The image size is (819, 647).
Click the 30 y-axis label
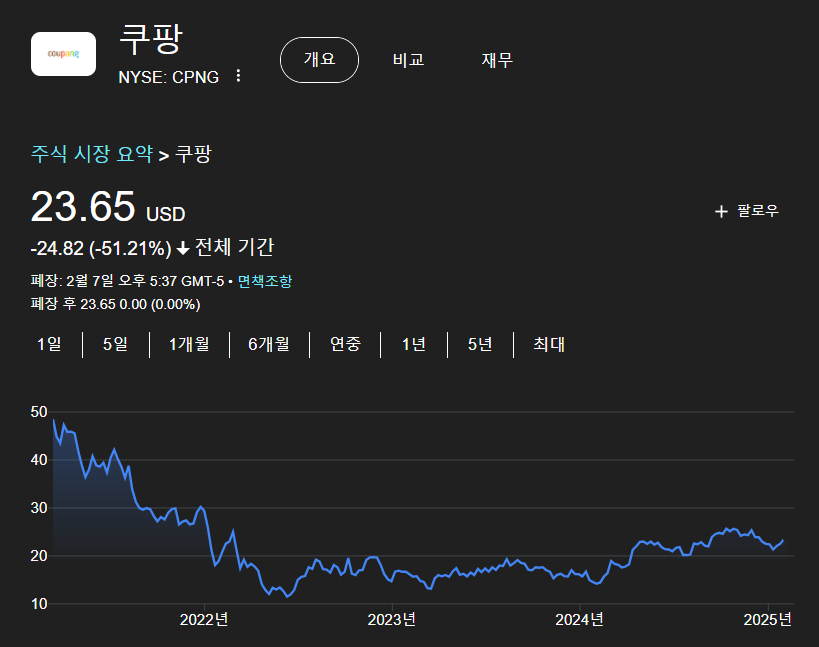click(39, 508)
